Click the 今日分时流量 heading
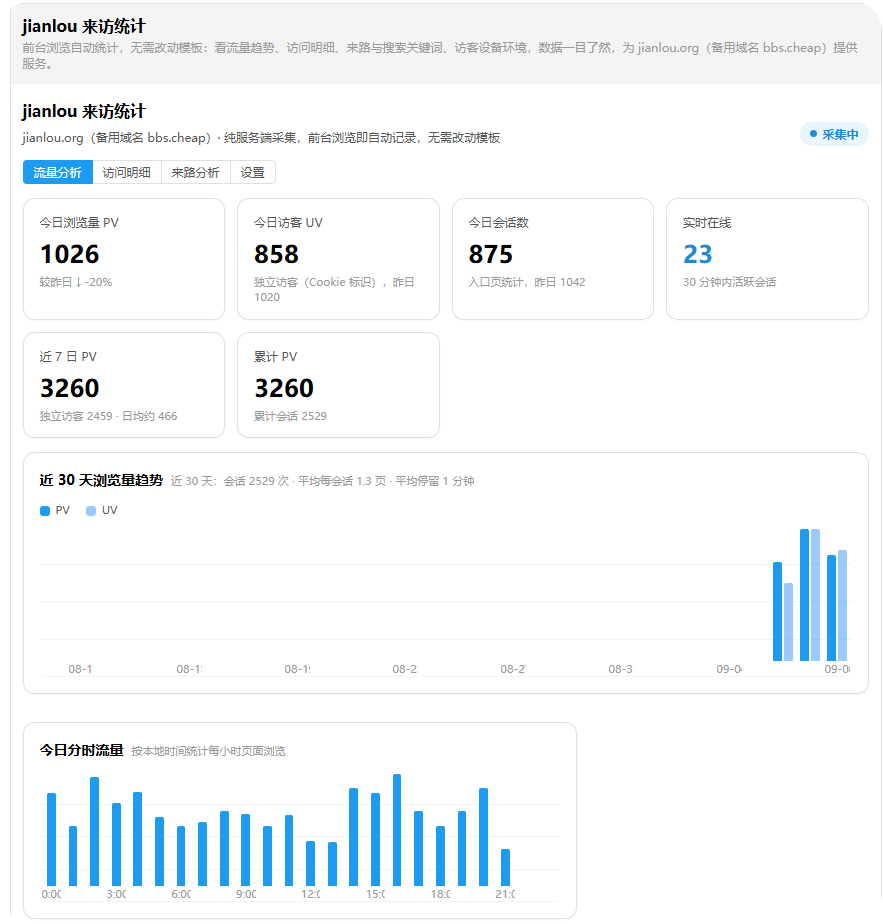The width and height of the screenshot is (883, 924). (x=81, y=750)
